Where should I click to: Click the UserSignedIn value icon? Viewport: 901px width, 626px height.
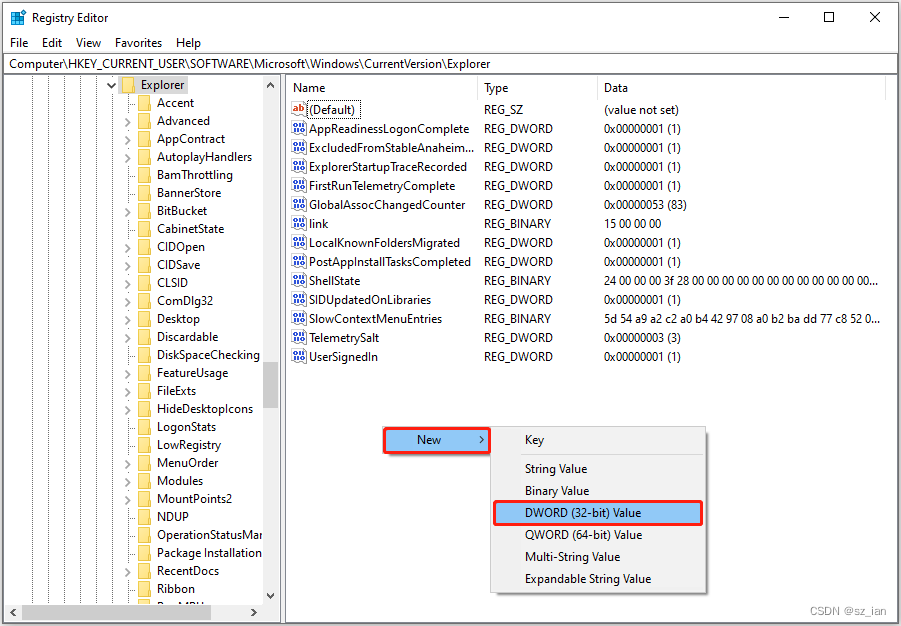(x=299, y=356)
